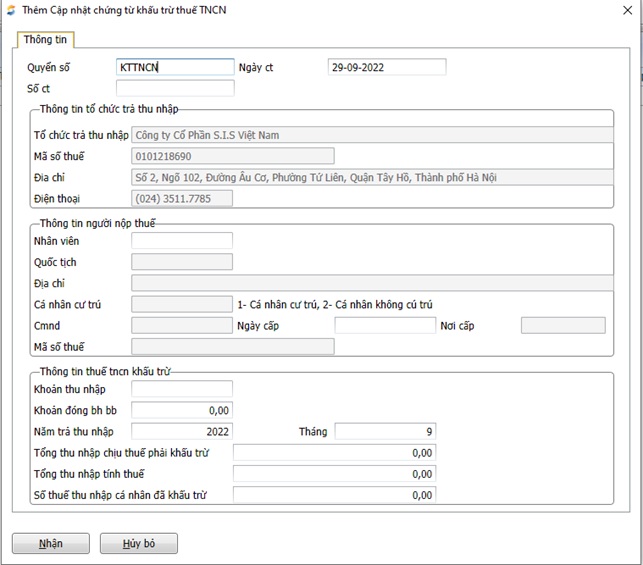
Task: Focus the Ngày ct date field
Action: (x=386, y=67)
